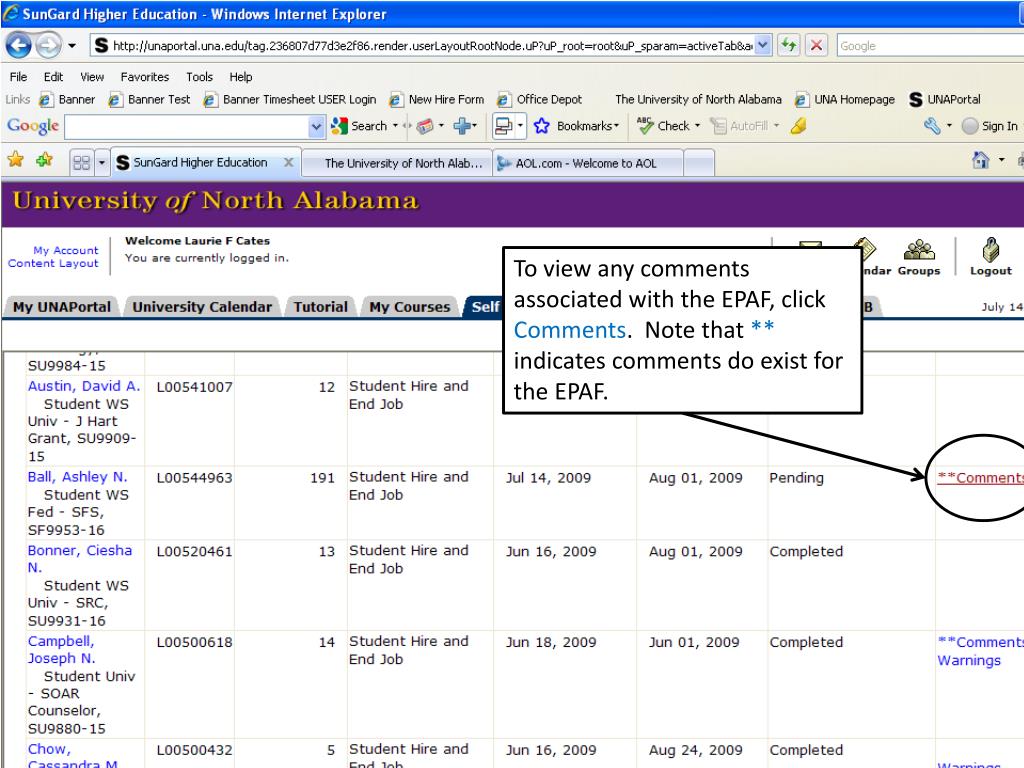Select the My UNAPortal portal tab
This screenshot has height=768, width=1024.
pos(62,307)
